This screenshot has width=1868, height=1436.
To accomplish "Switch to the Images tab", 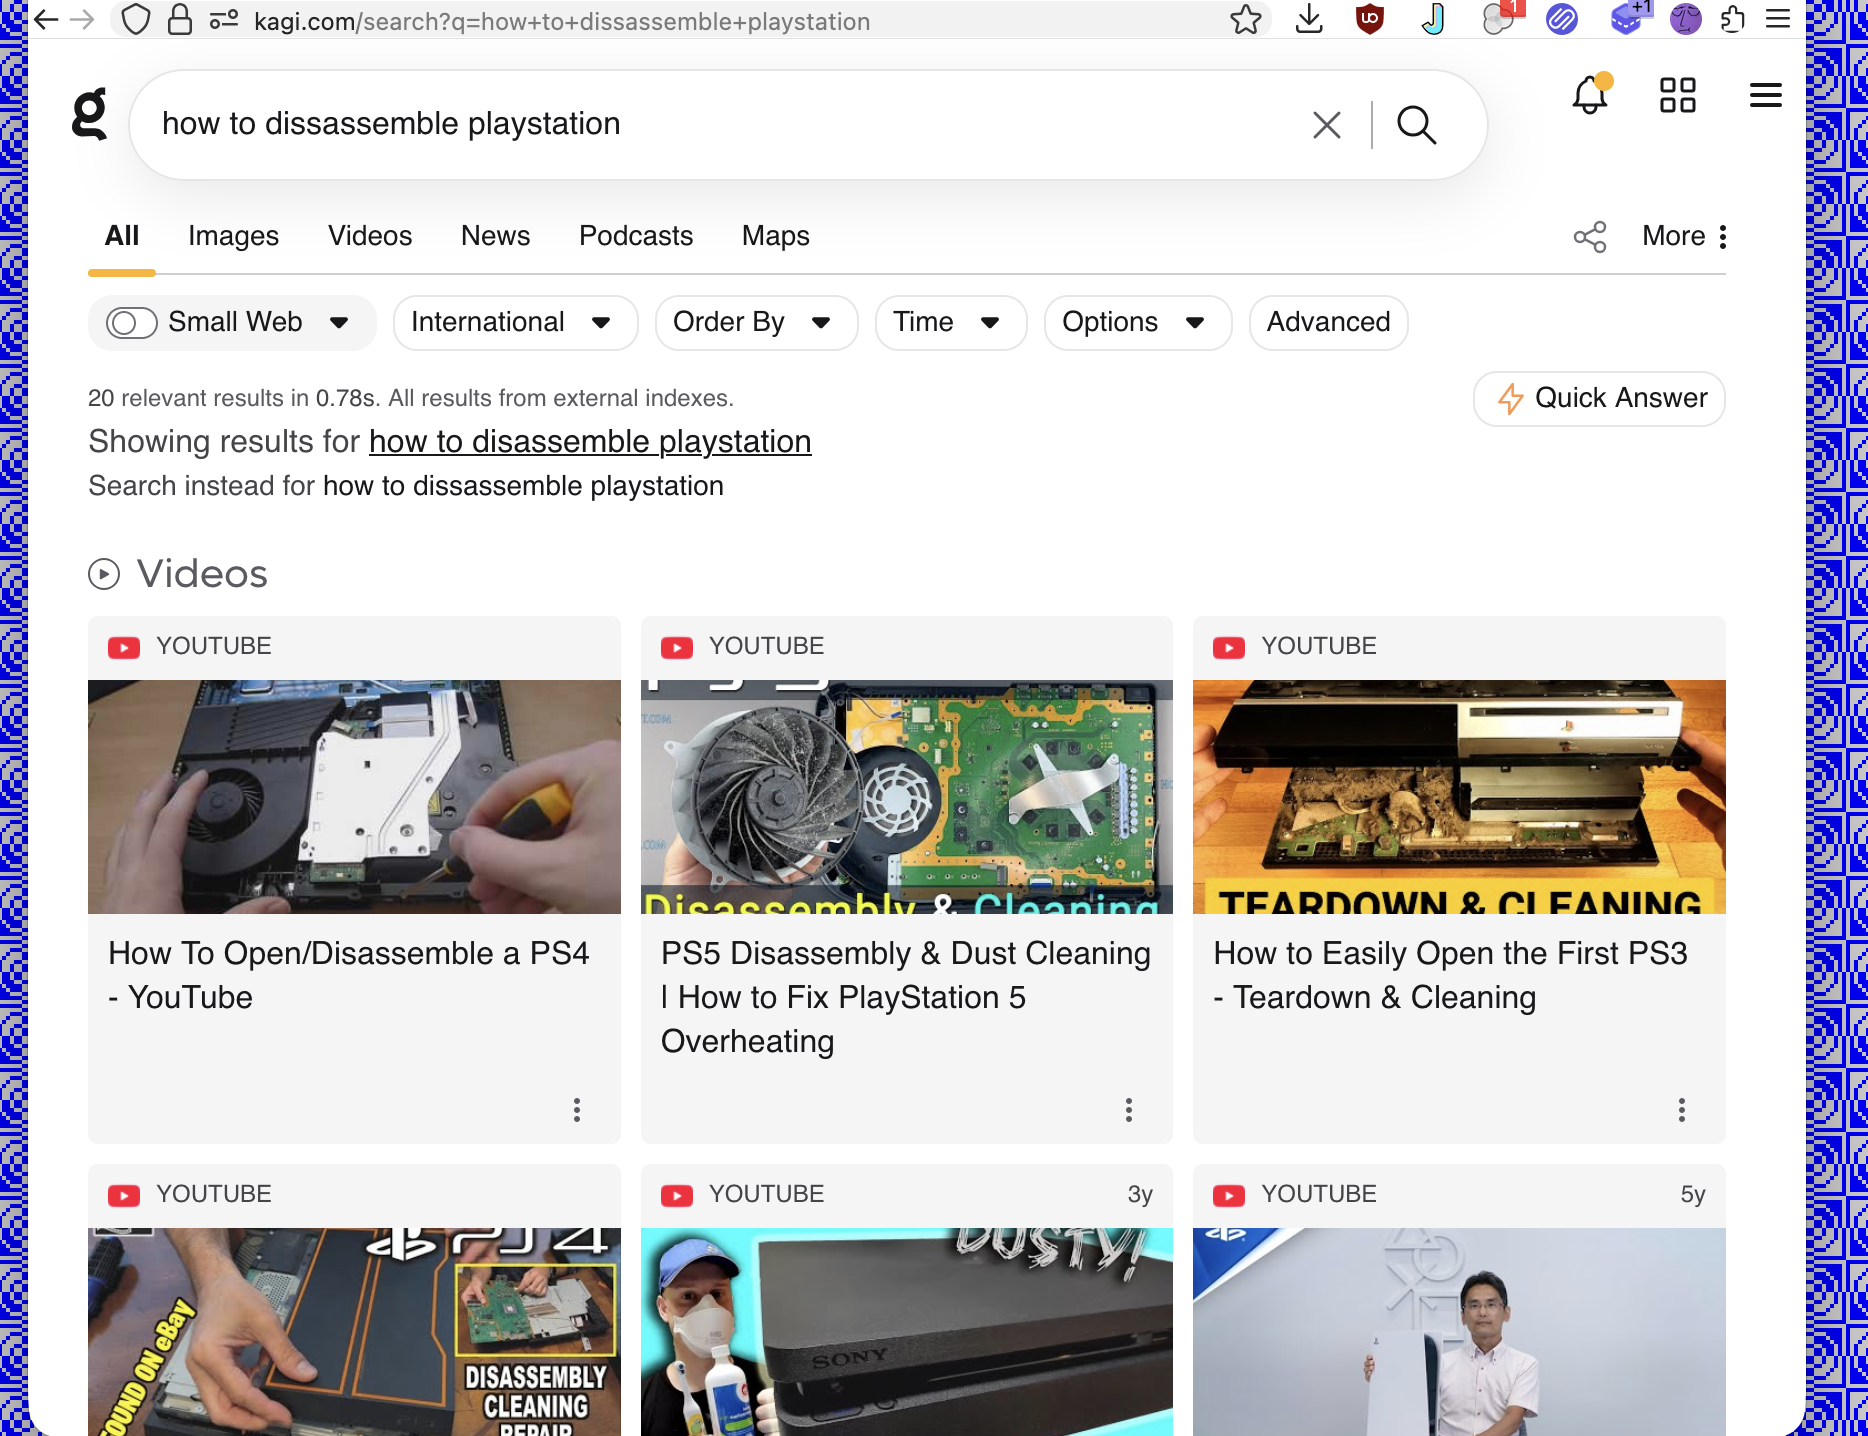I will [x=232, y=236].
